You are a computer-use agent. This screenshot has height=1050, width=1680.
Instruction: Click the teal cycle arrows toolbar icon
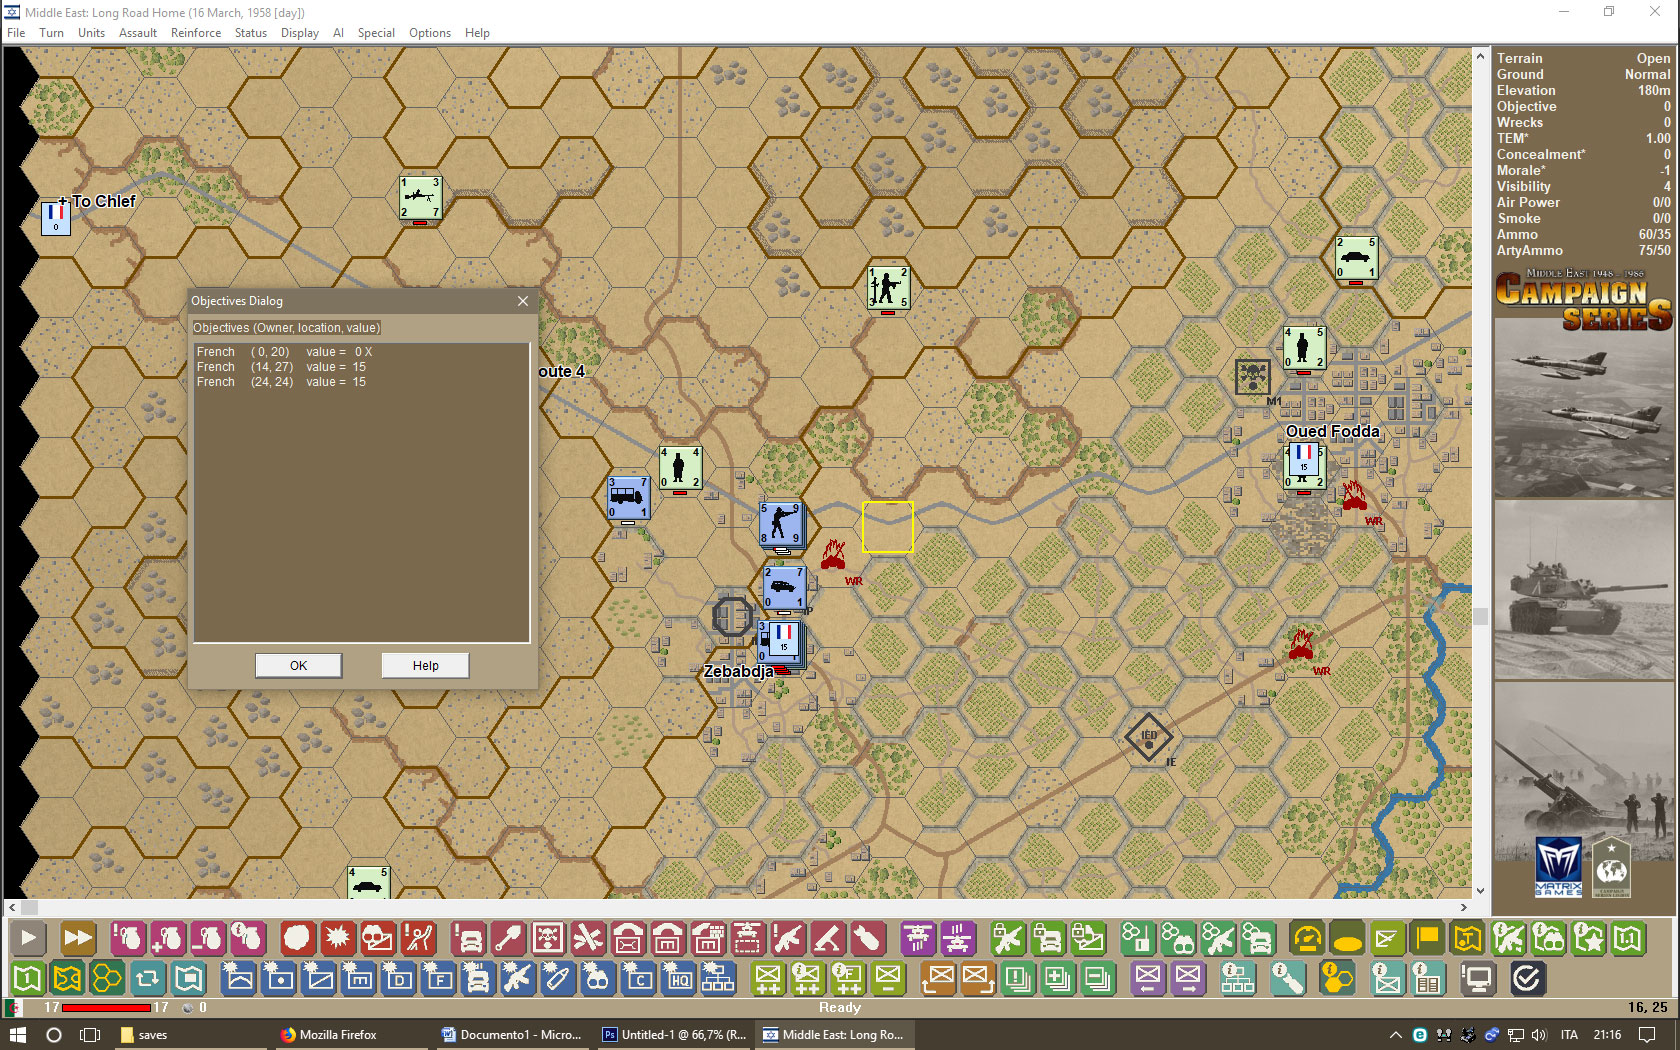point(148,978)
